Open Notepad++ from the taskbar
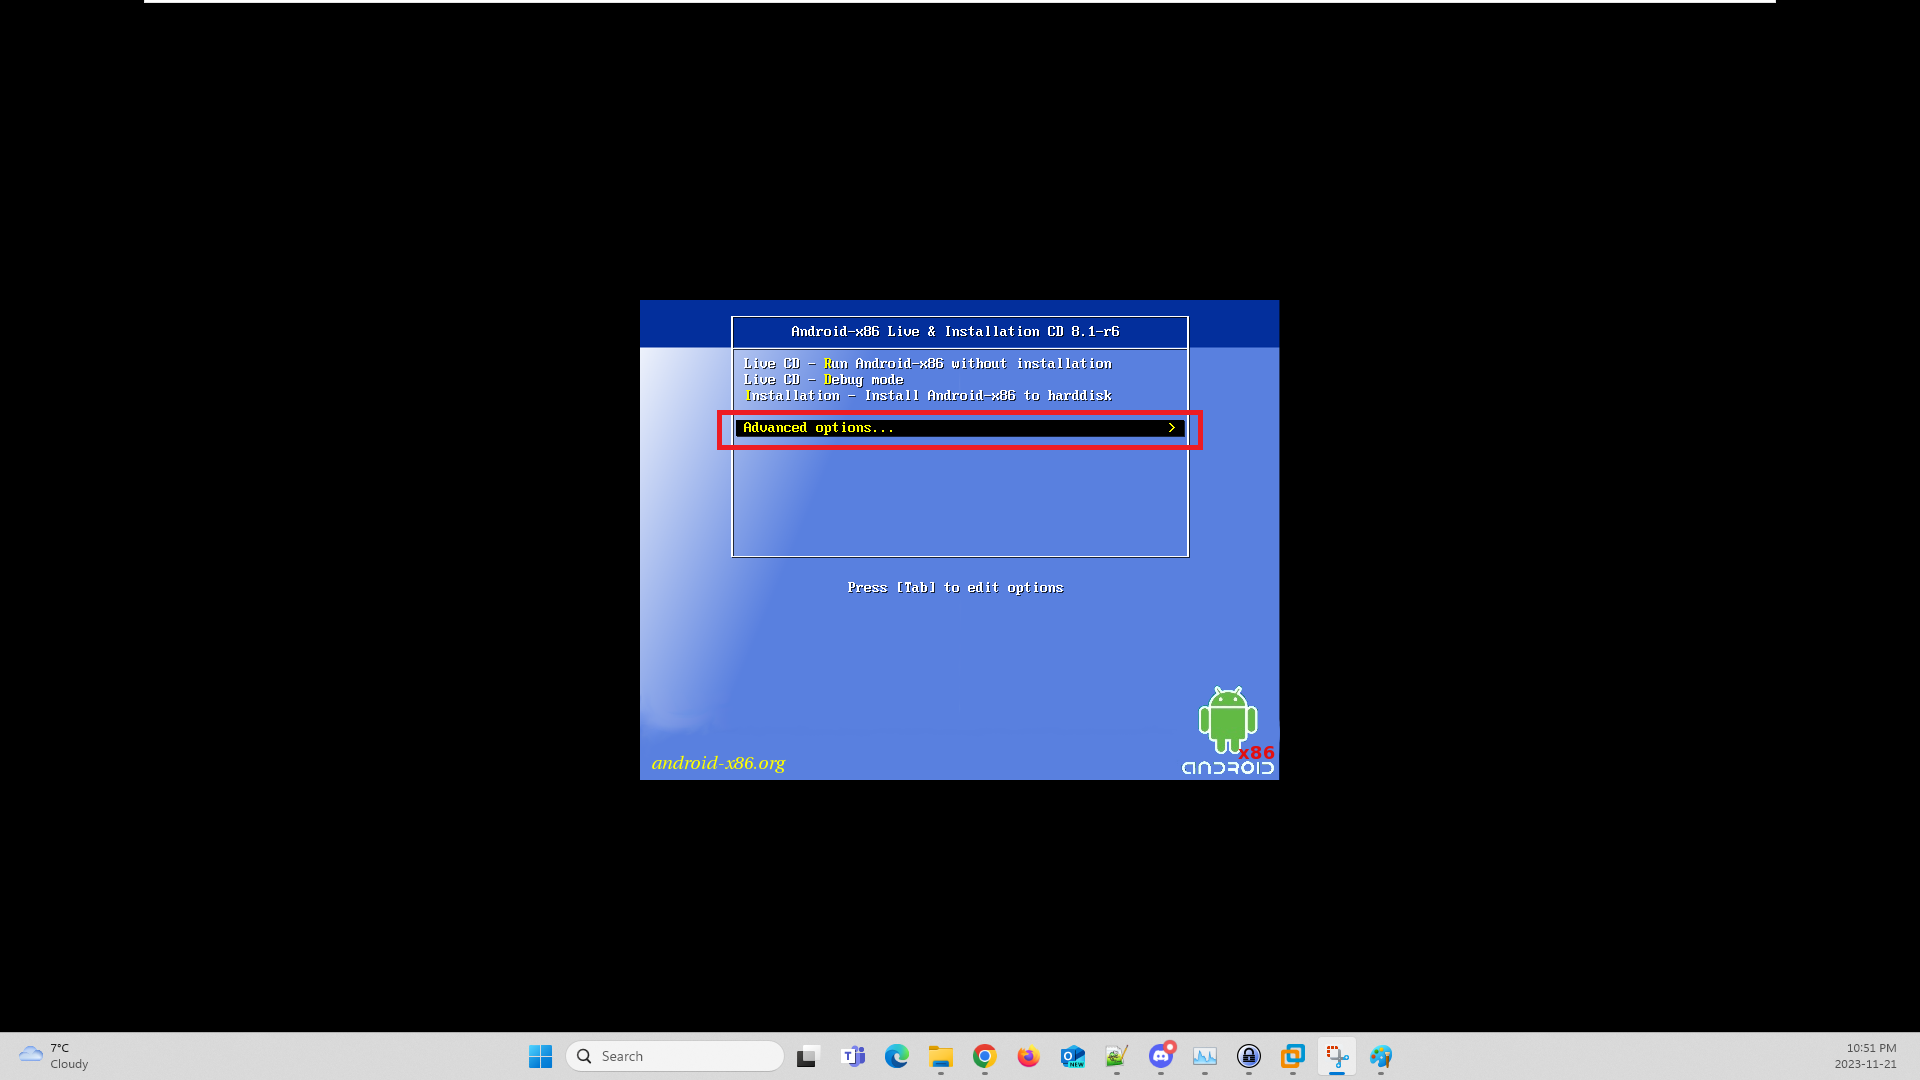Viewport: 1920px width, 1080px height. pyautogui.click(x=1117, y=1056)
